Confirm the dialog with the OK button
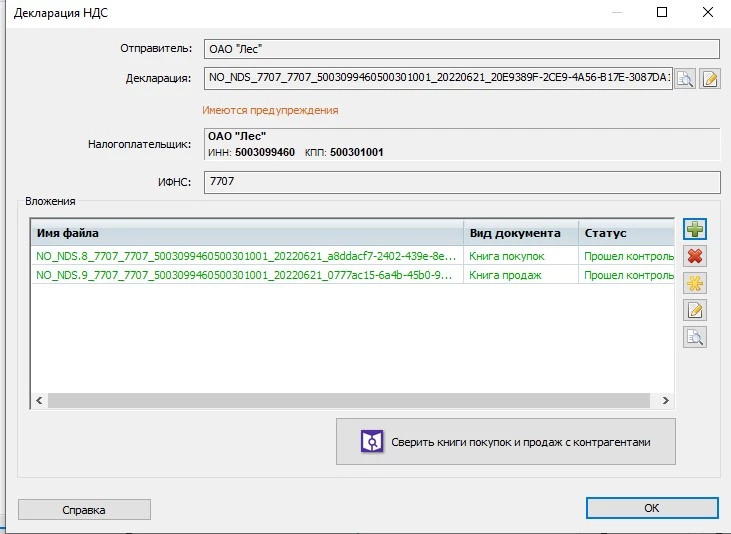This screenshot has width=731, height=534. [651, 508]
